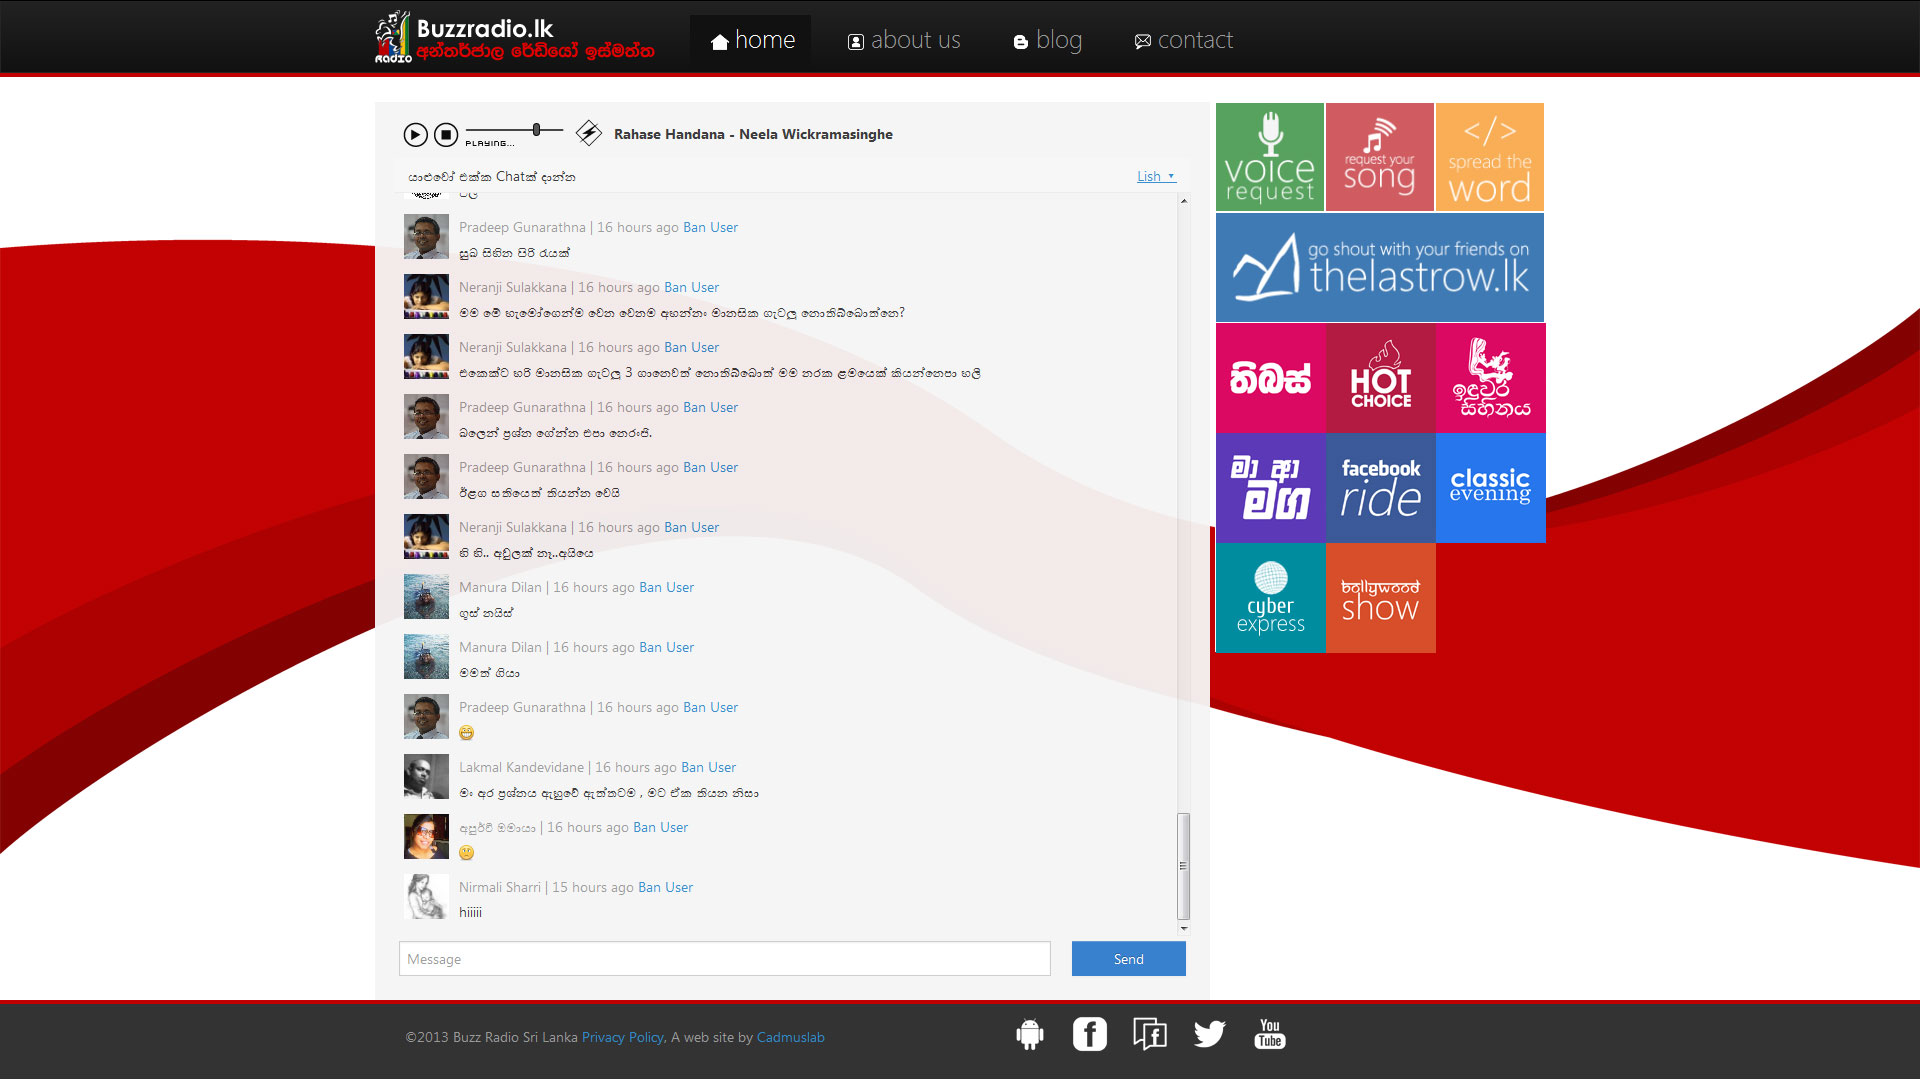Click the spread the word tile
Screen dimensions: 1920x1080
point(1489,158)
